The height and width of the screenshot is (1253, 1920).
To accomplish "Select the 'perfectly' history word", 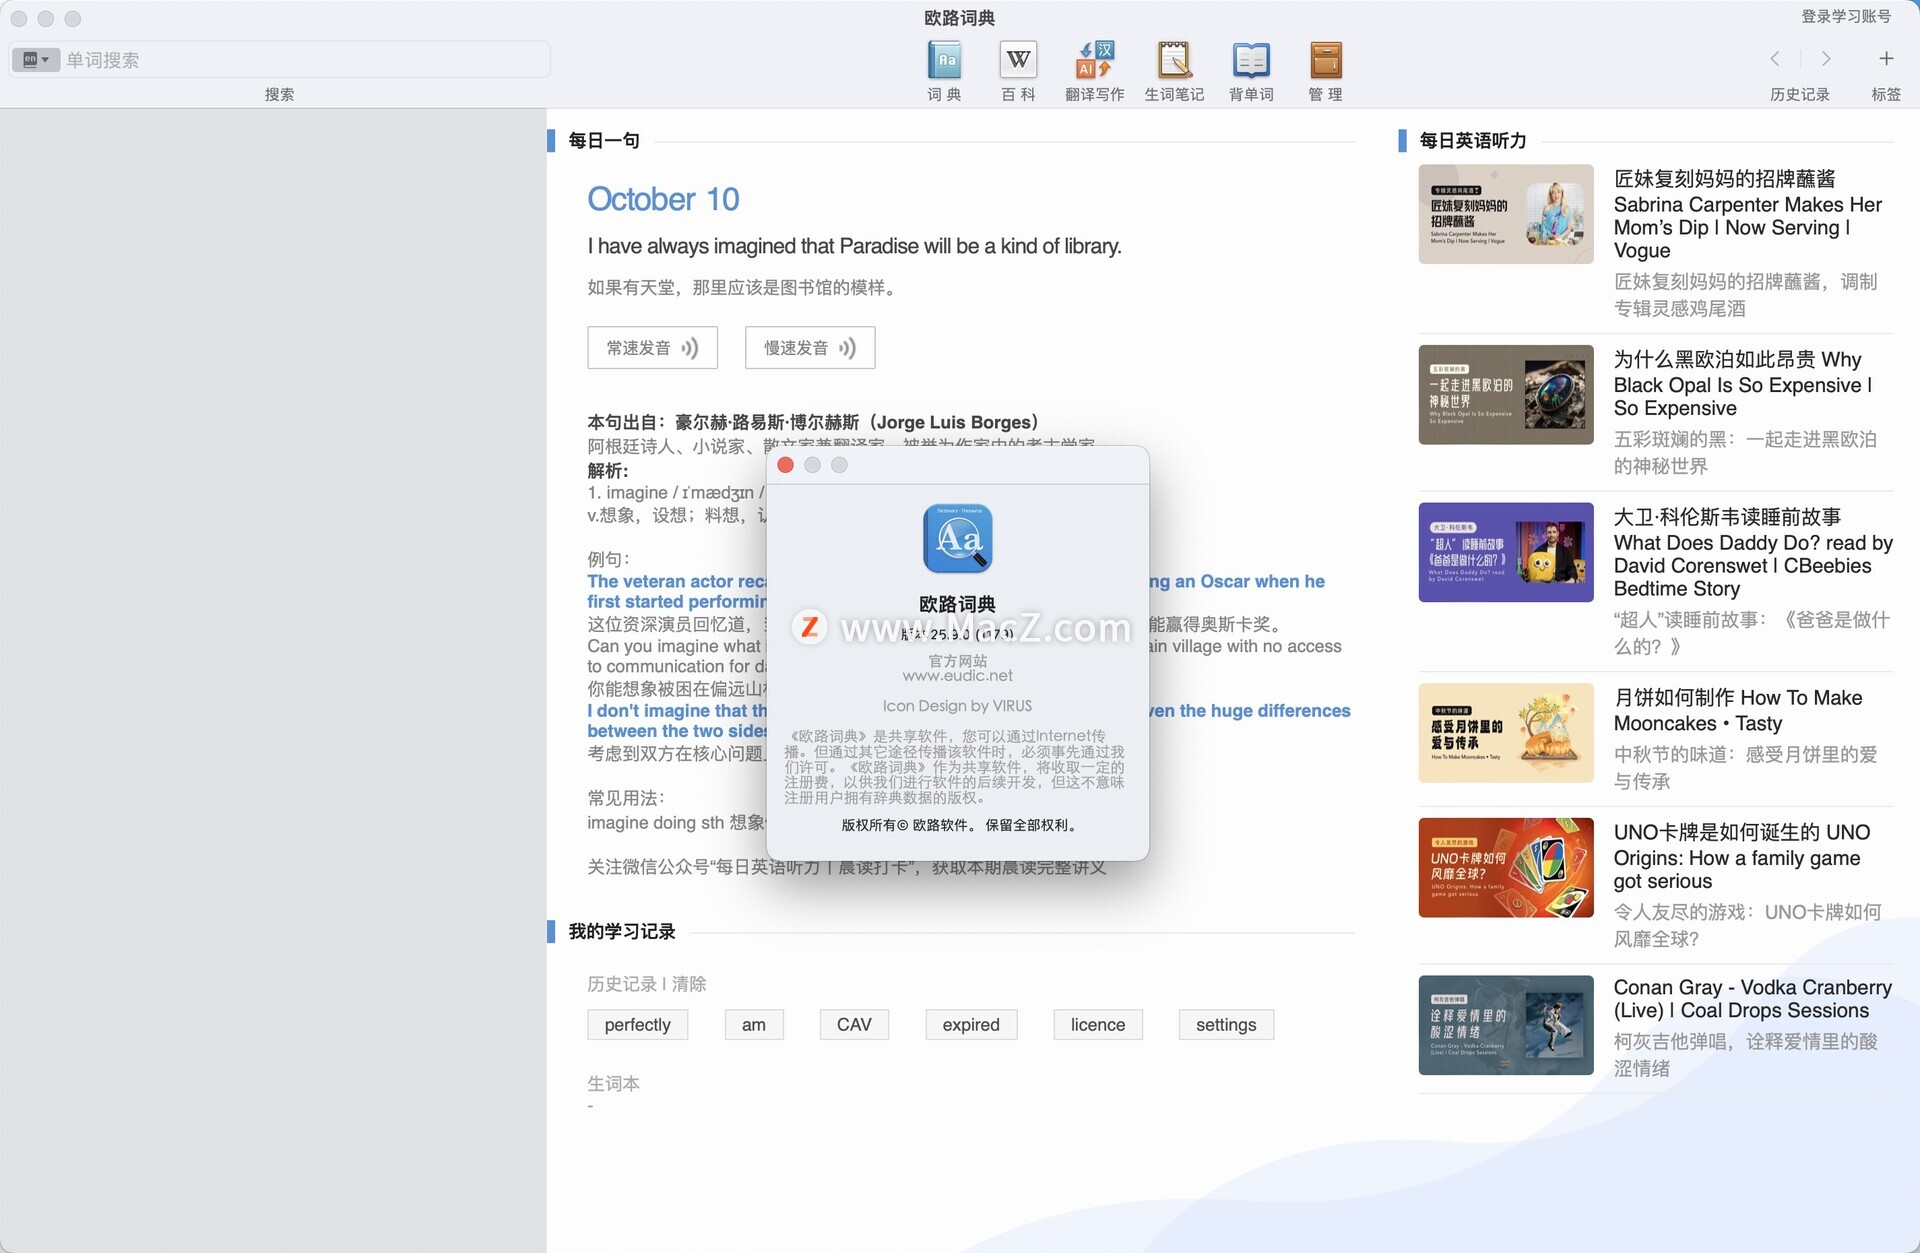I will (x=637, y=1025).
